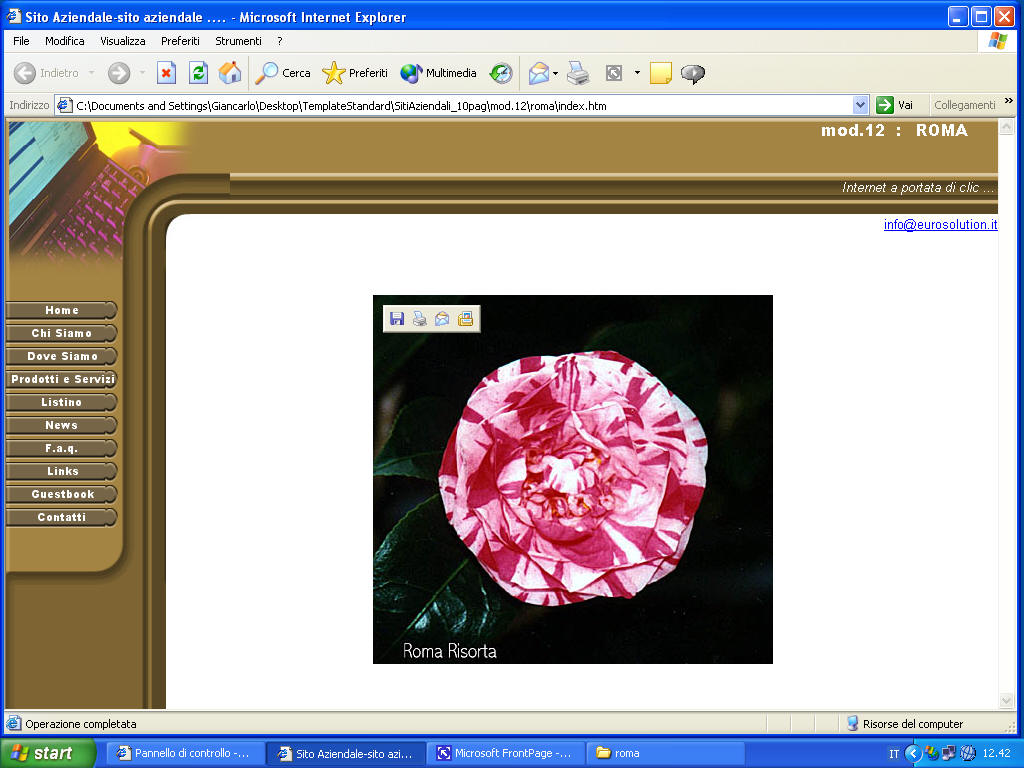Open the F.a.q. page

61,448
